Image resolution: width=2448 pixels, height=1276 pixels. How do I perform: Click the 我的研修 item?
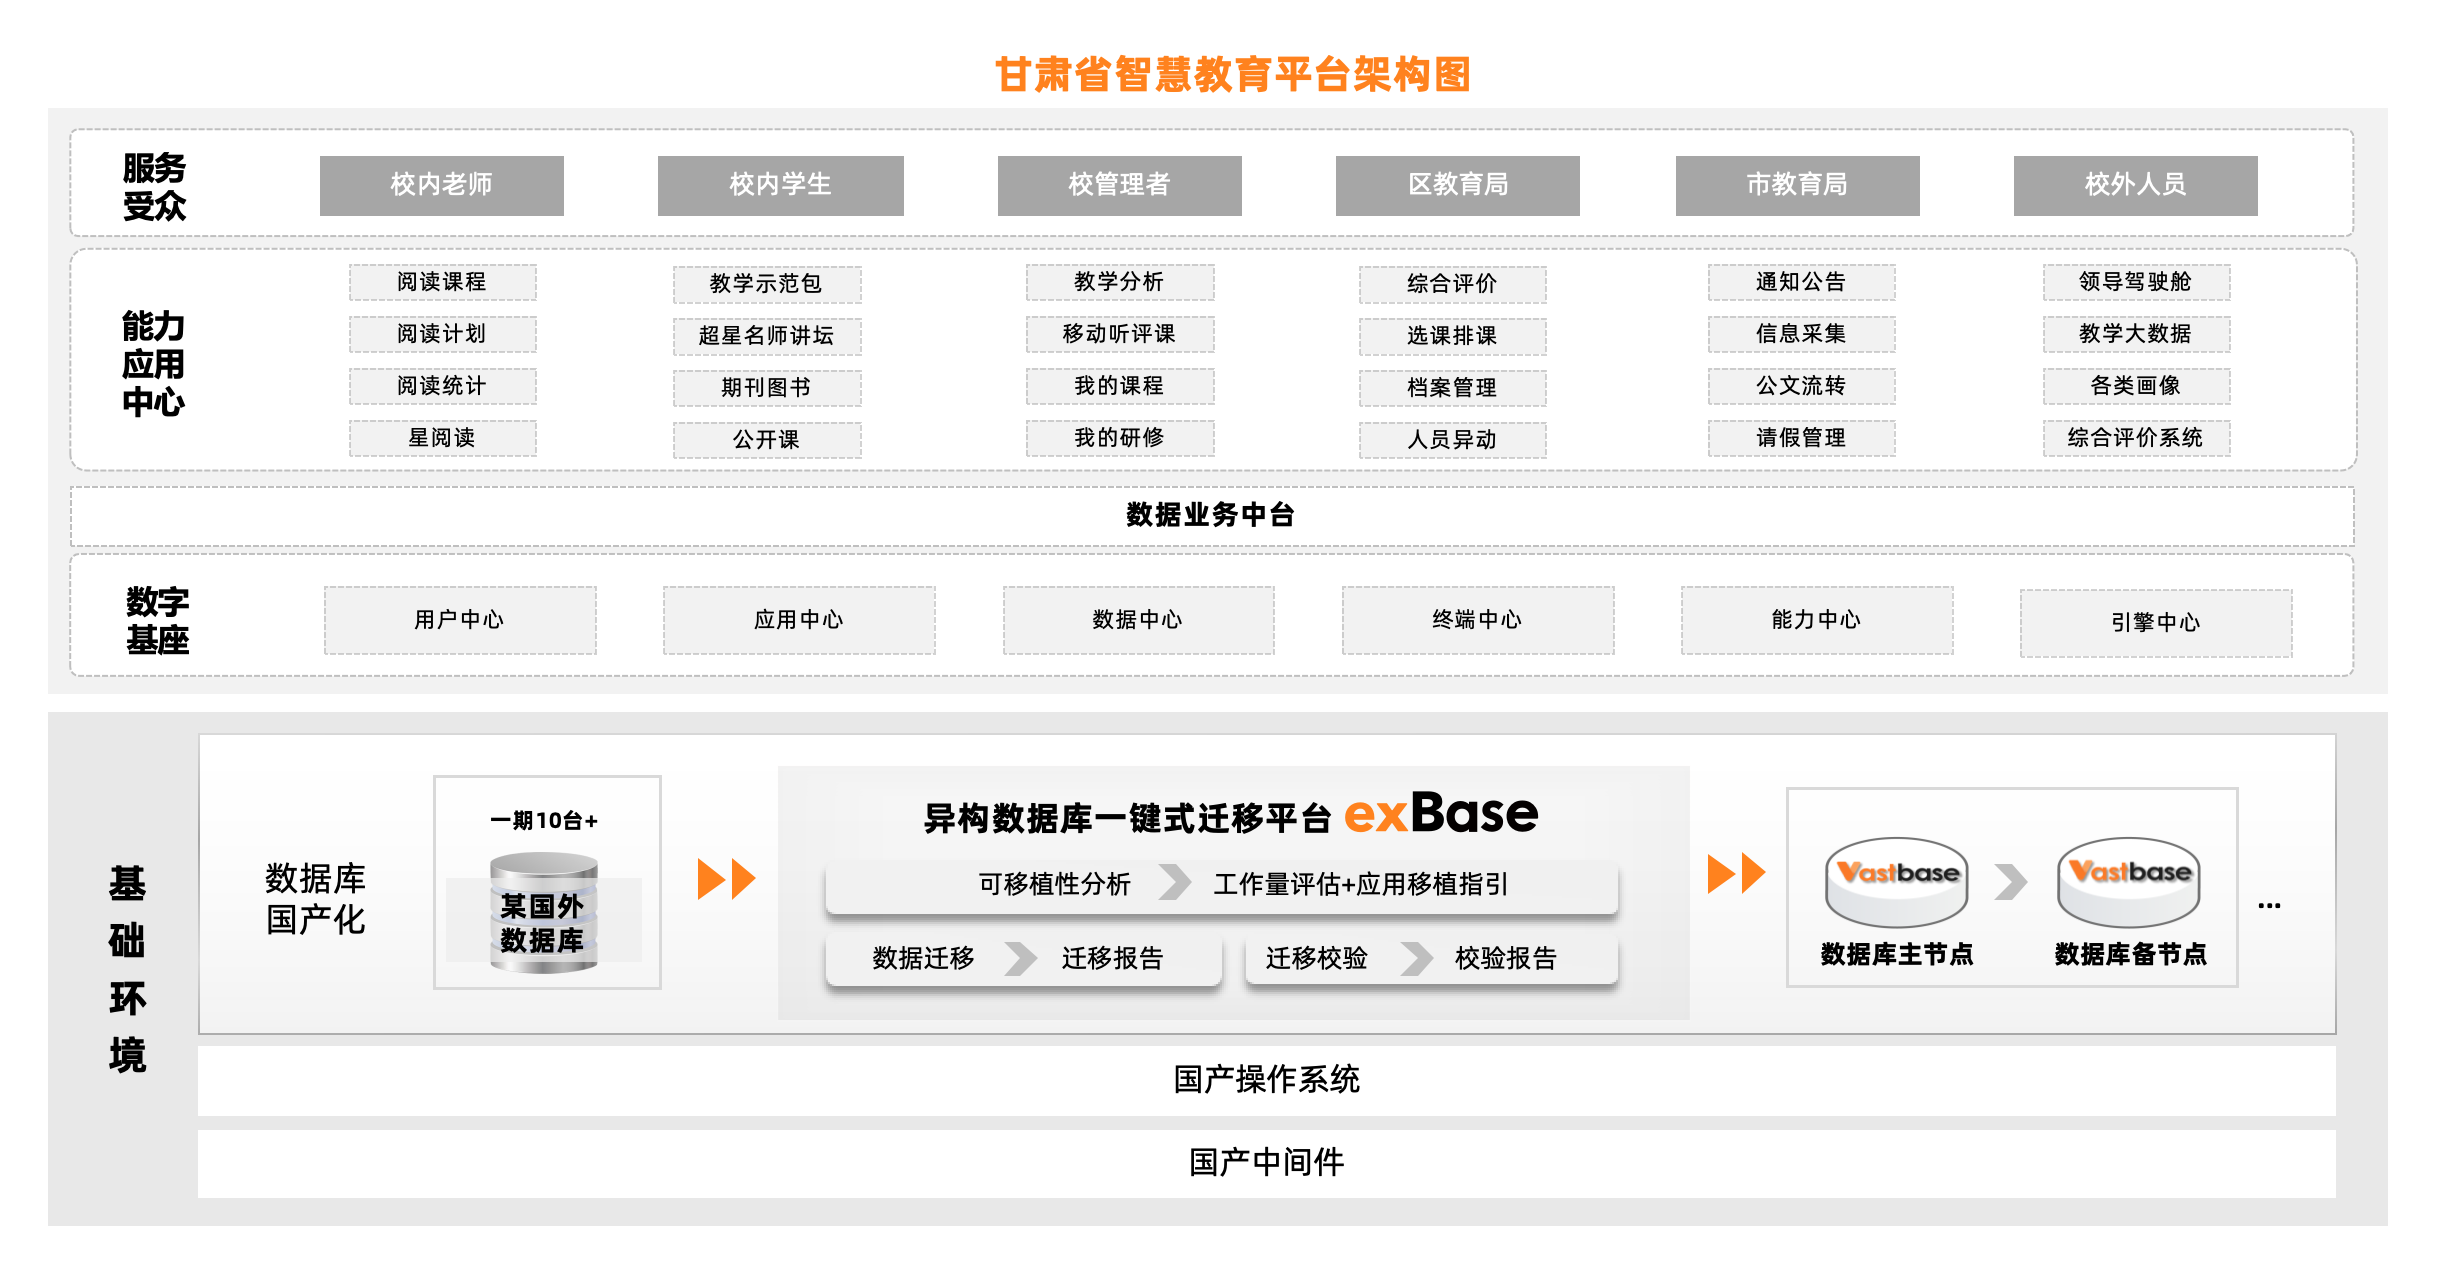tap(1120, 438)
